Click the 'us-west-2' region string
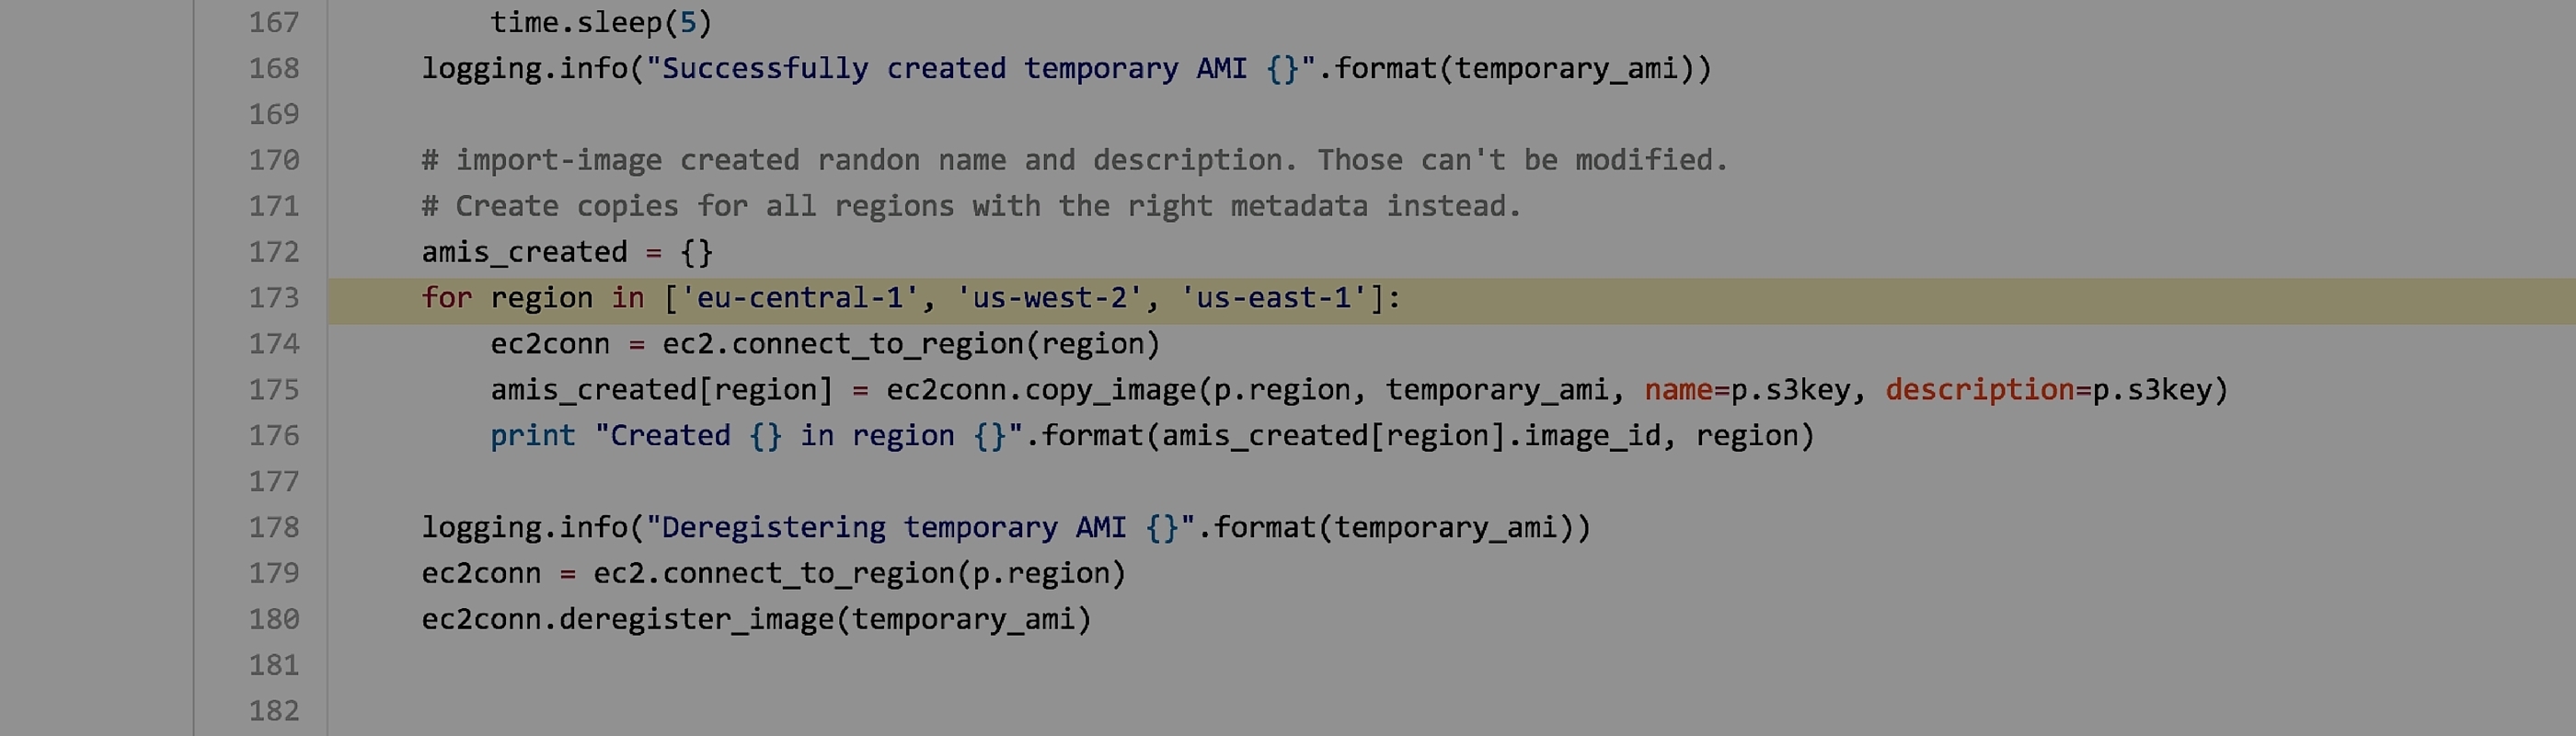The width and height of the screenshot is (2576, 736). tap(1050, 298)
